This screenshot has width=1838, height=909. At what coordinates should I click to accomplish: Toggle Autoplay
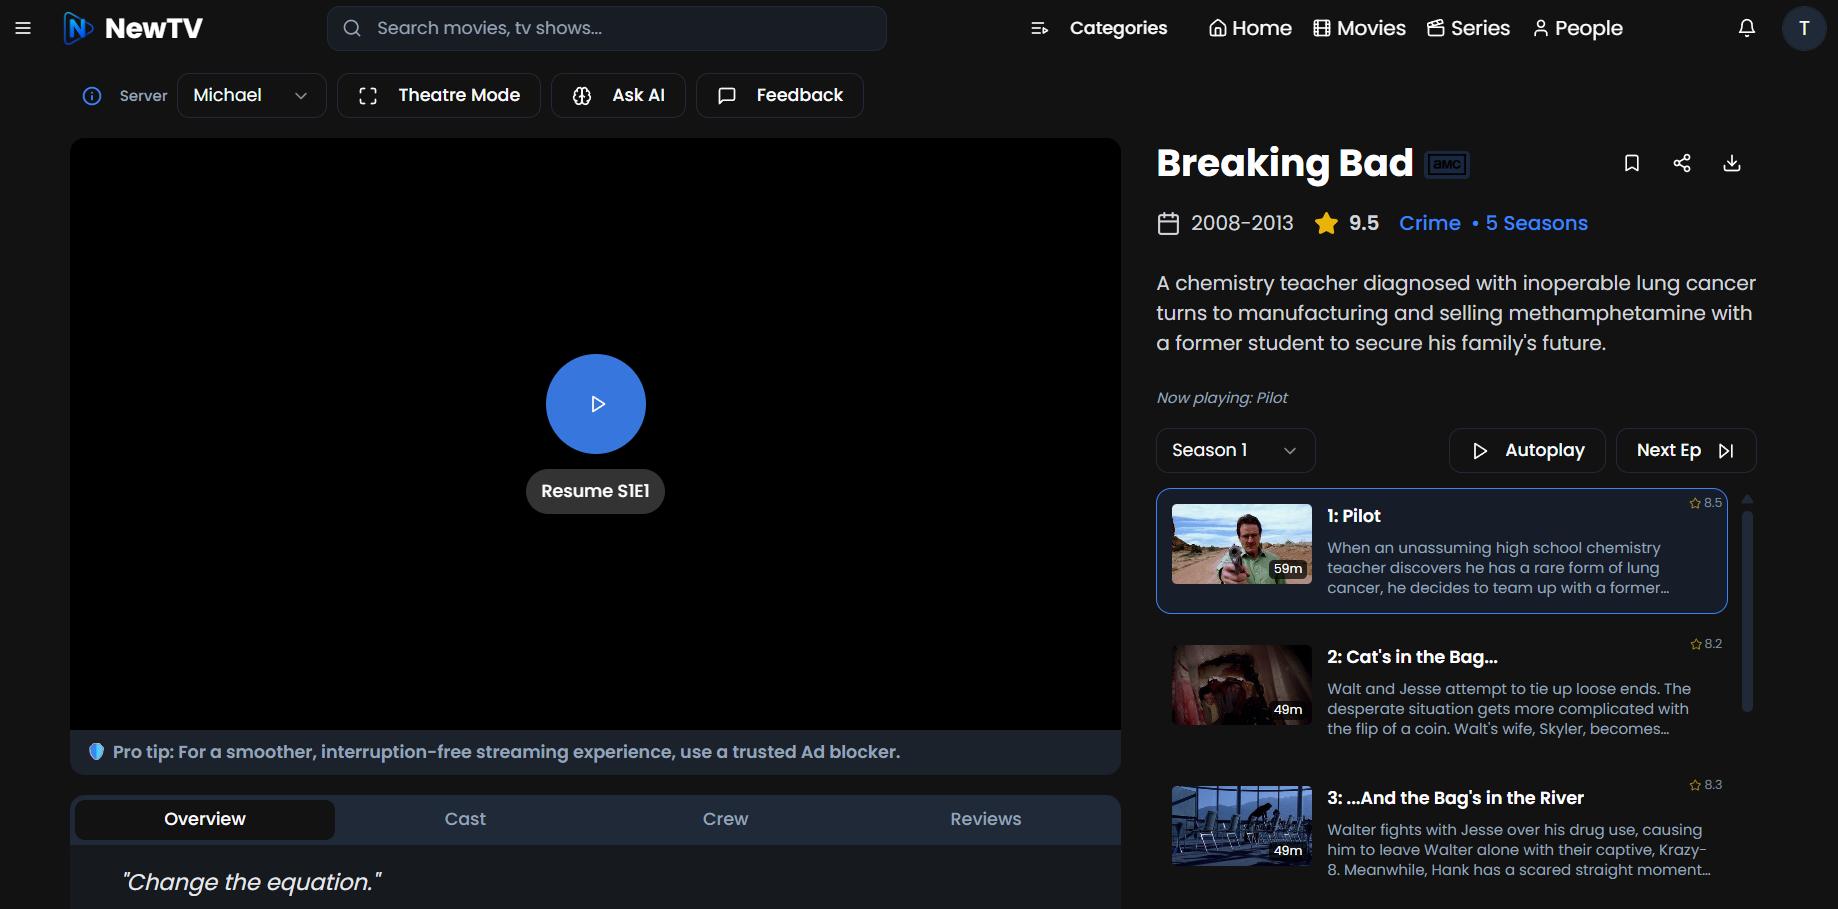1527,450
